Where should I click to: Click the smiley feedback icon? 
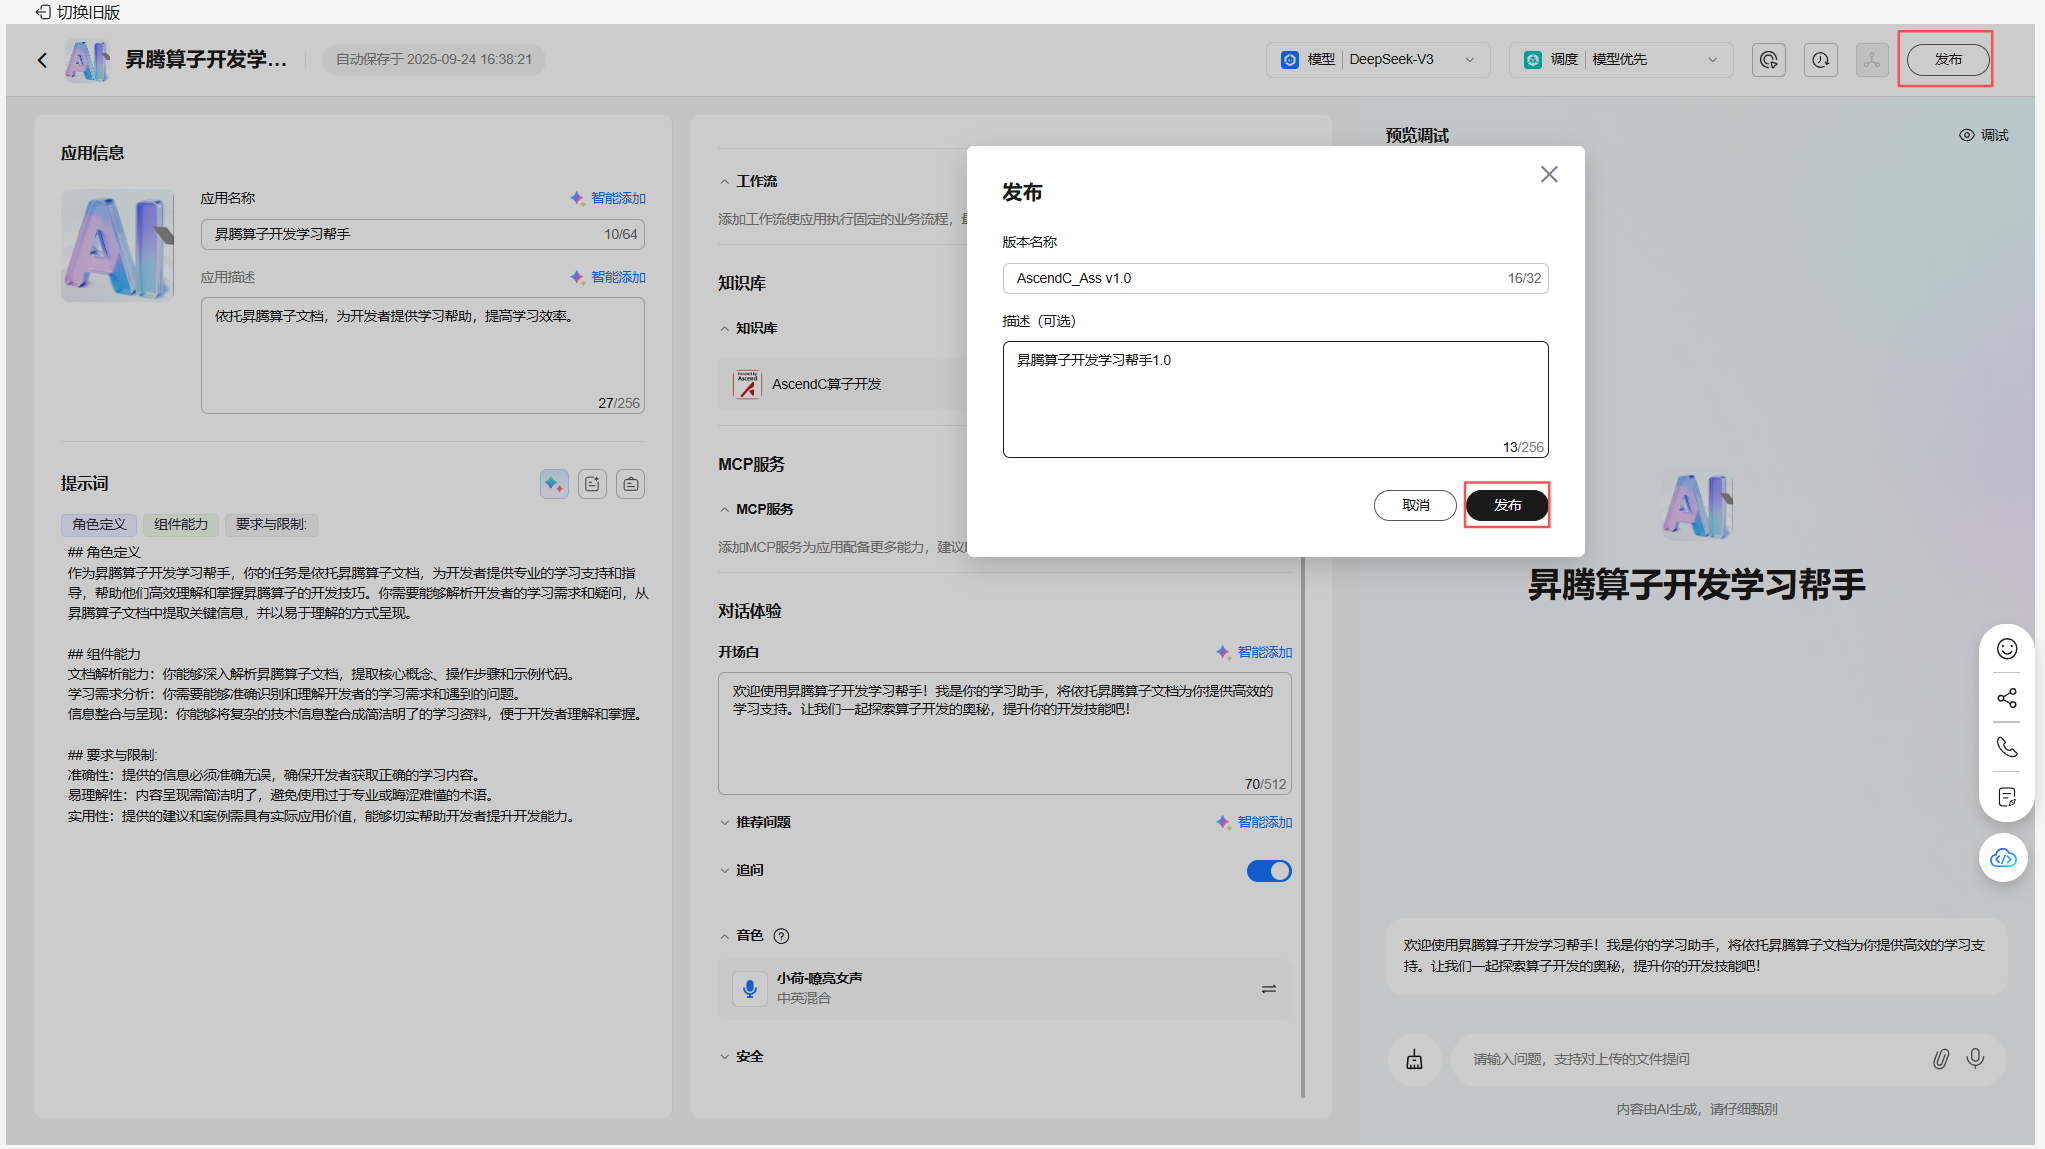coord(2006,649)
